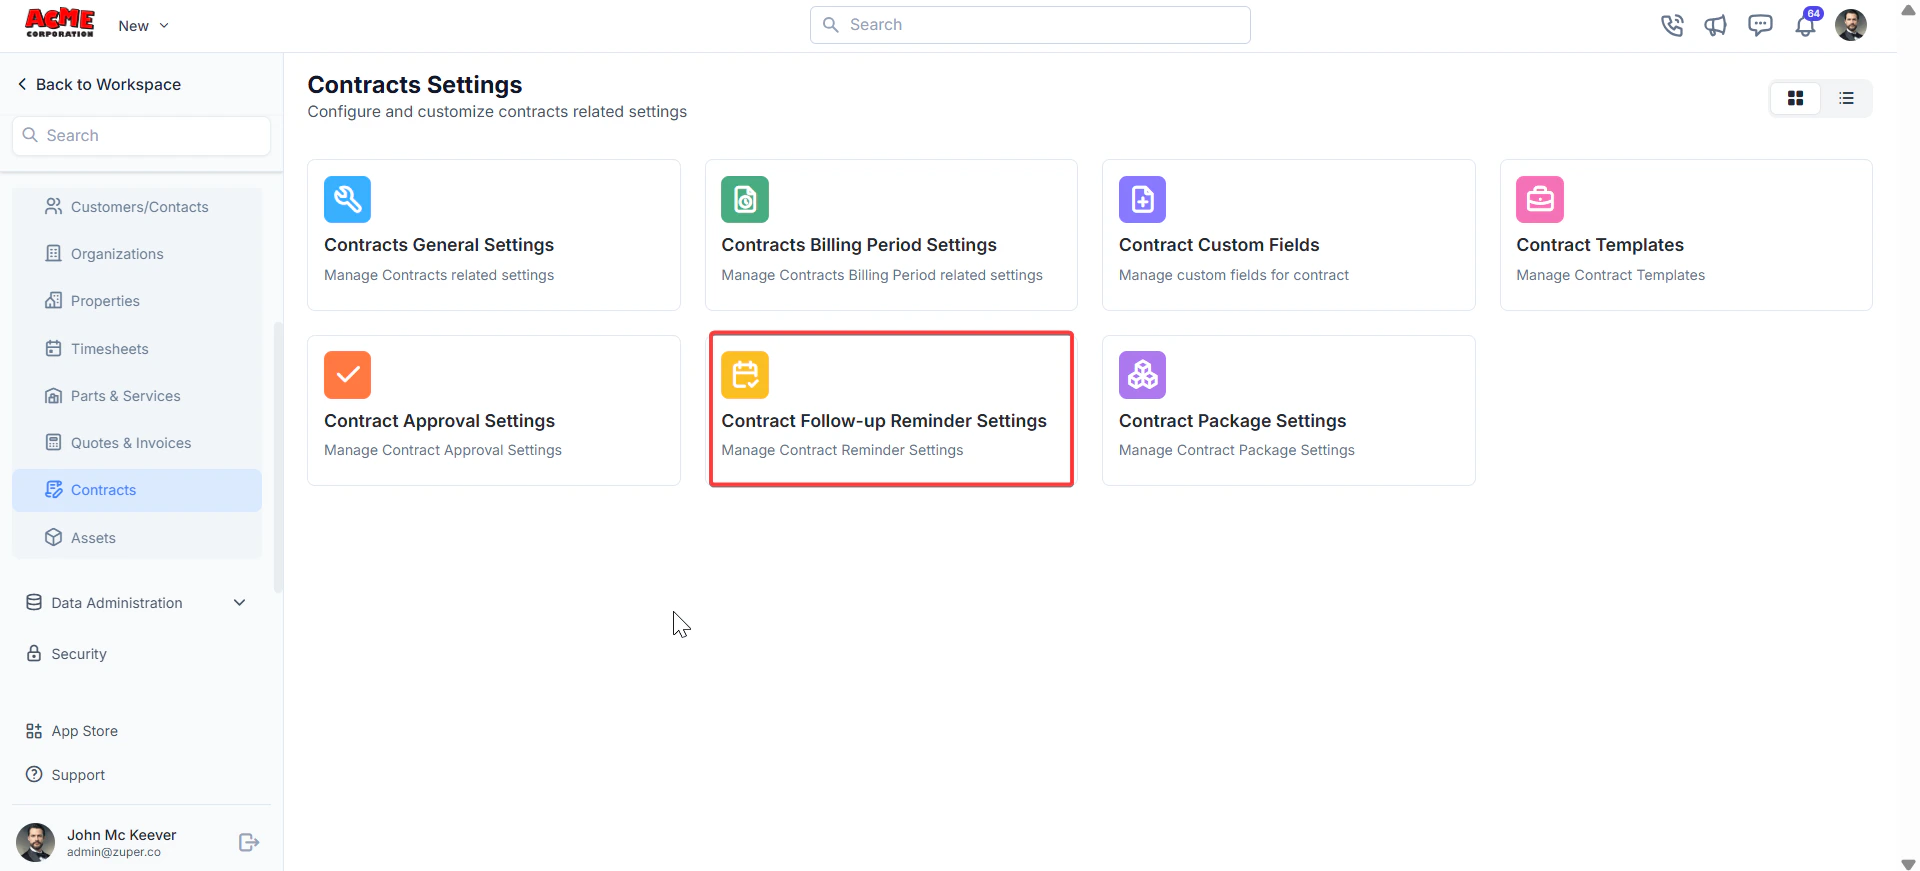
Task: Click "Manage Contract Package Settings" text
Action: 1236,450
